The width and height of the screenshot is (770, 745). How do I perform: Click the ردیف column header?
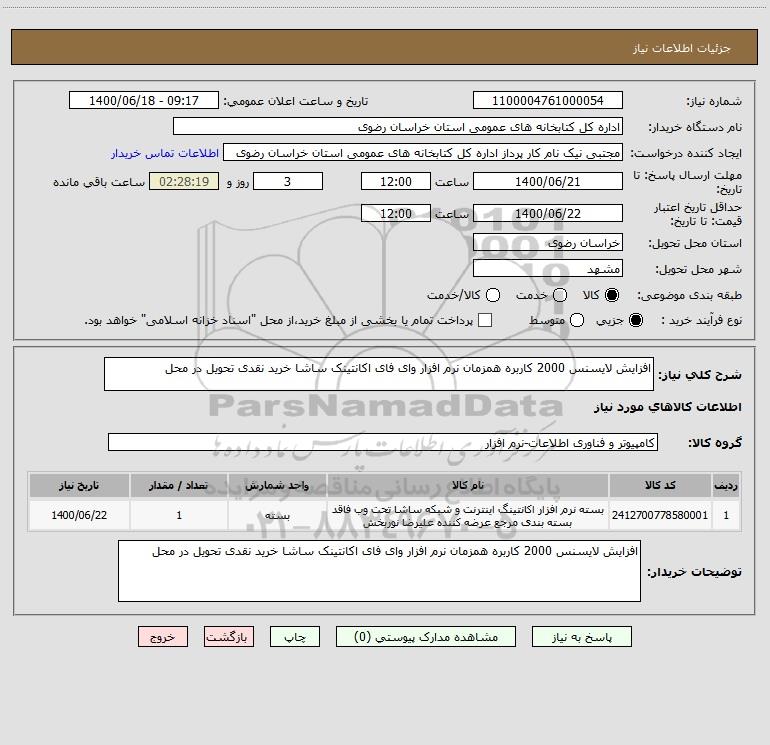pyautogui.click(x=726, y=486)
